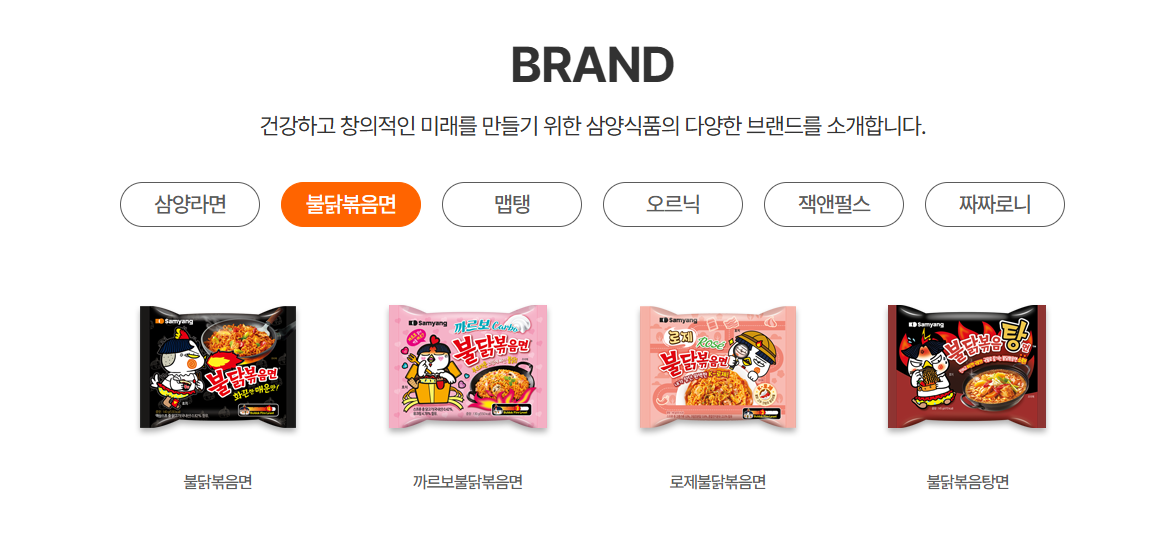
Task: Switch to the 잭앤펄스 tab
Action: point(834,204)
